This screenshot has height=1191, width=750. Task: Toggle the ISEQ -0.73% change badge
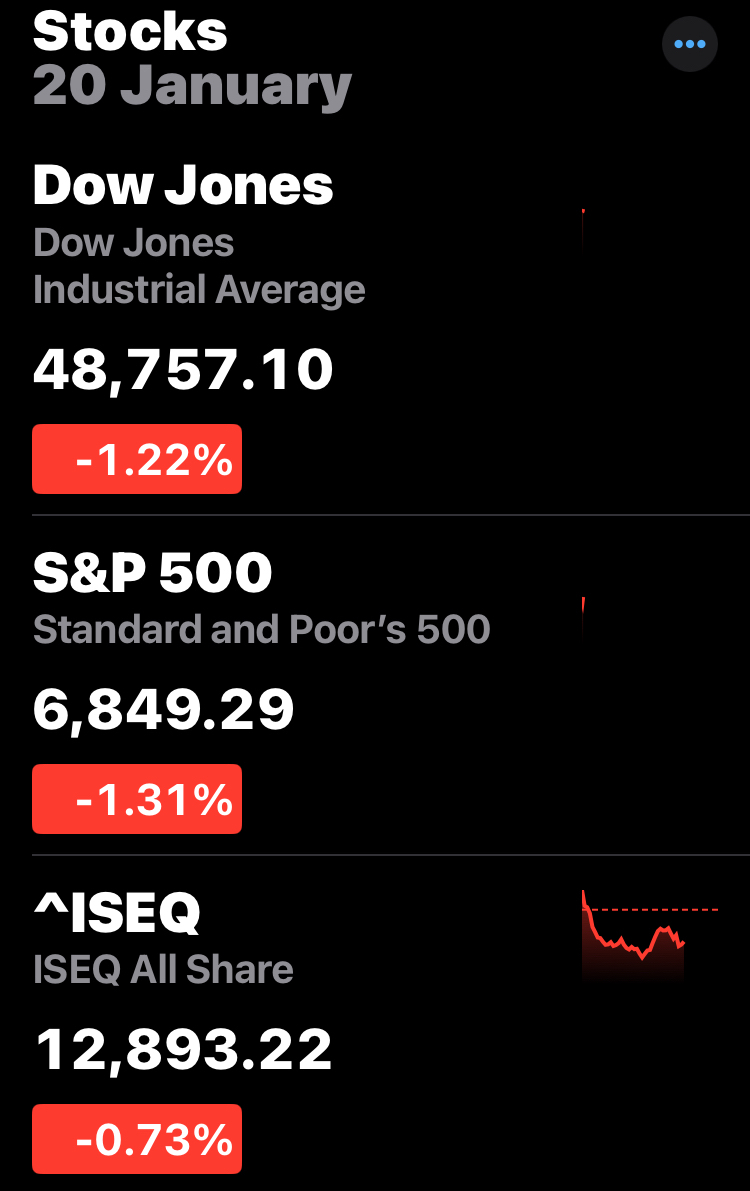137,1139
